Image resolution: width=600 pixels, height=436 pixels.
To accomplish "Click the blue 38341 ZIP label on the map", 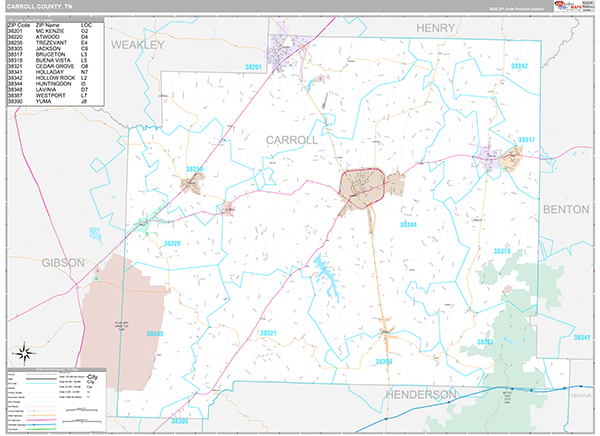I will coord(582,338).
